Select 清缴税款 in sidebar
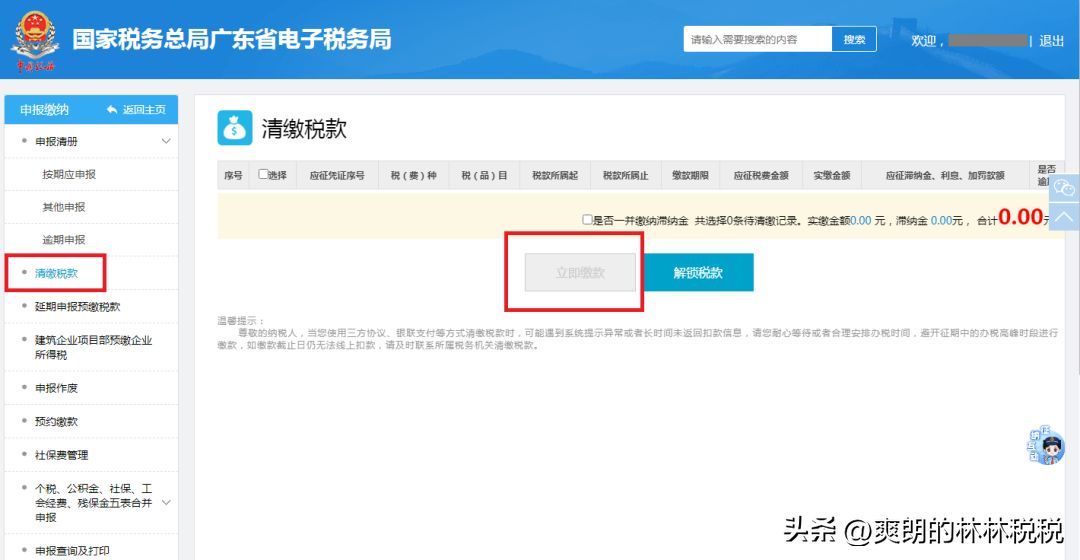Screen dimensions: 1080x560 click(56, 273)
